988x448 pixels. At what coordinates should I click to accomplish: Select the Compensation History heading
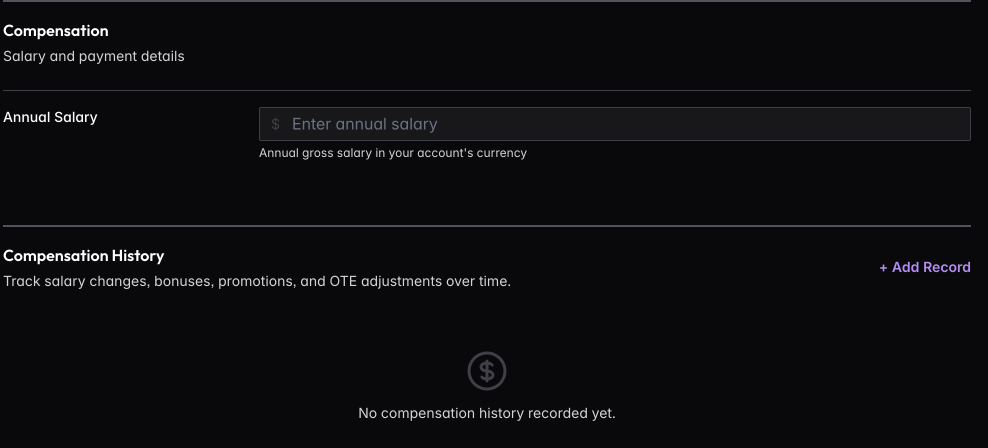pos(83,256)
